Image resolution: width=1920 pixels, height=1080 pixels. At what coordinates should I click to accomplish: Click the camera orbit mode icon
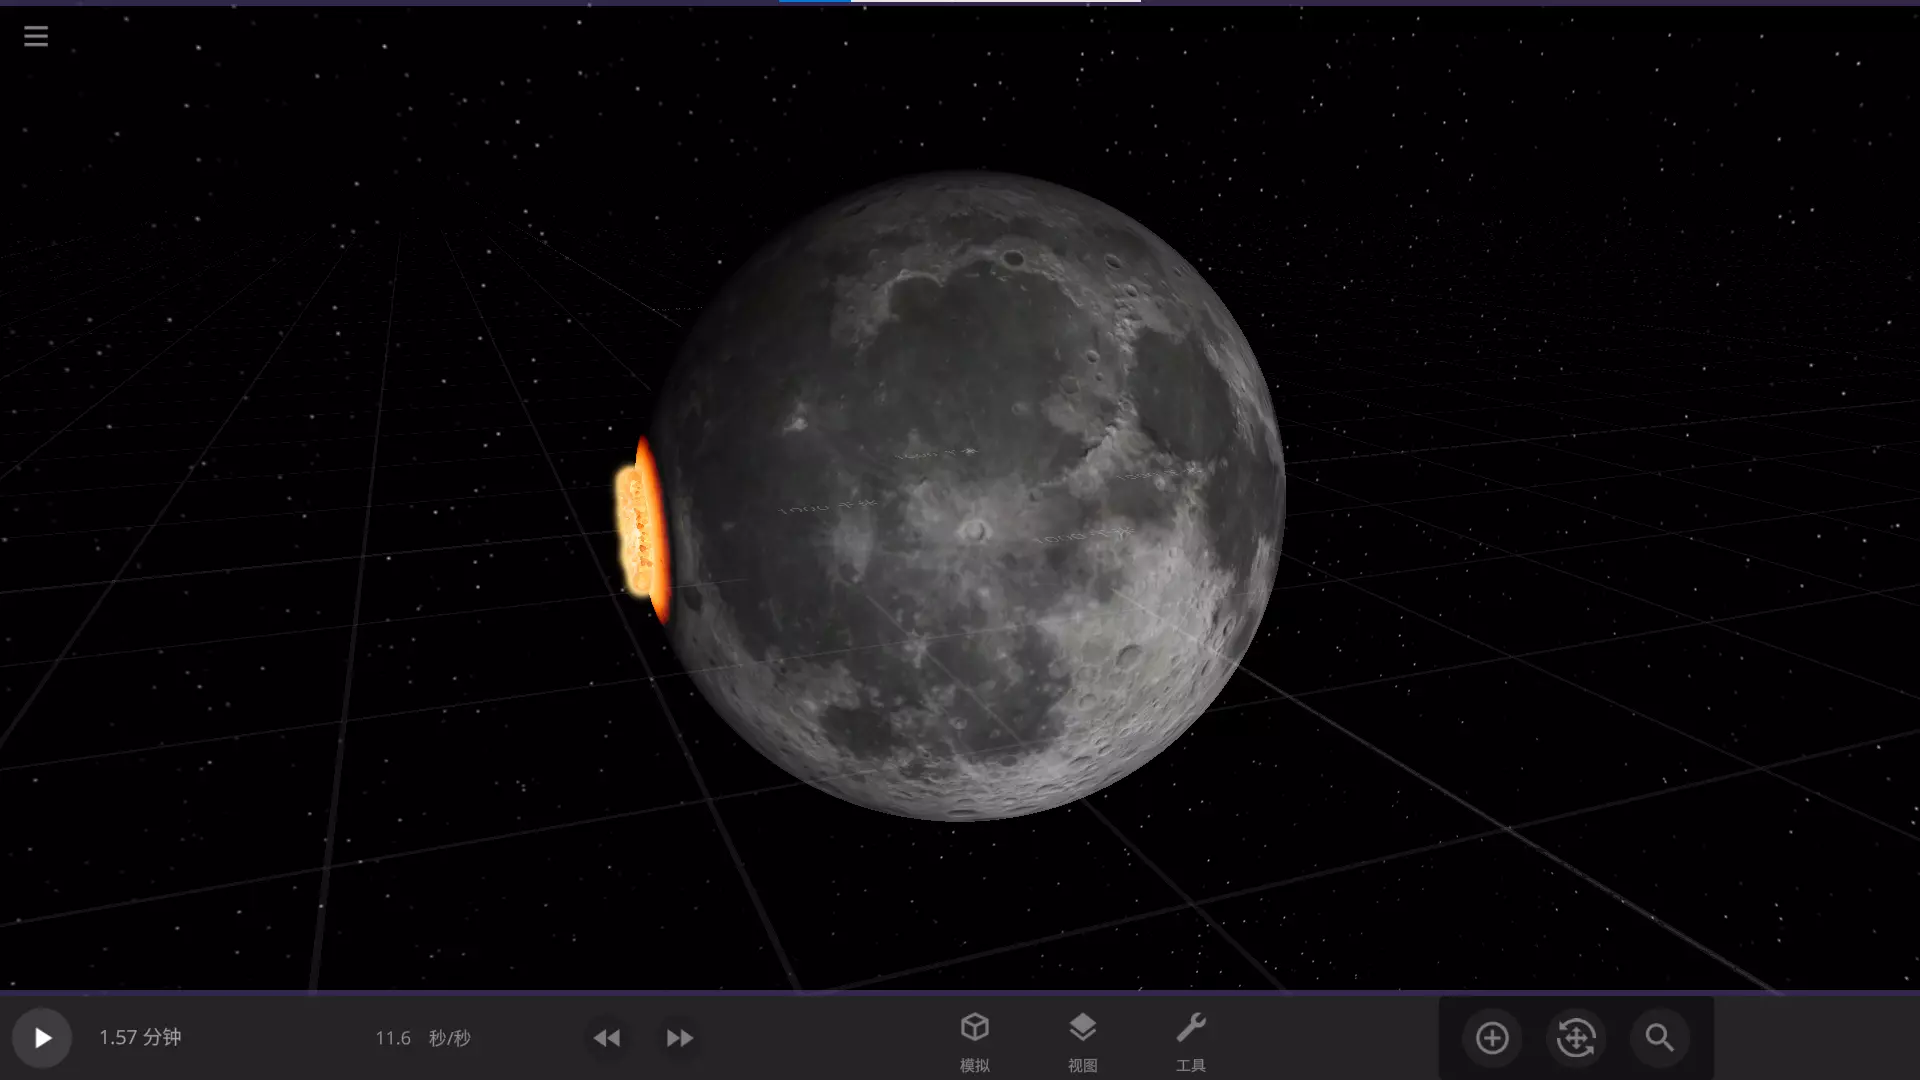point(1576,1038)
